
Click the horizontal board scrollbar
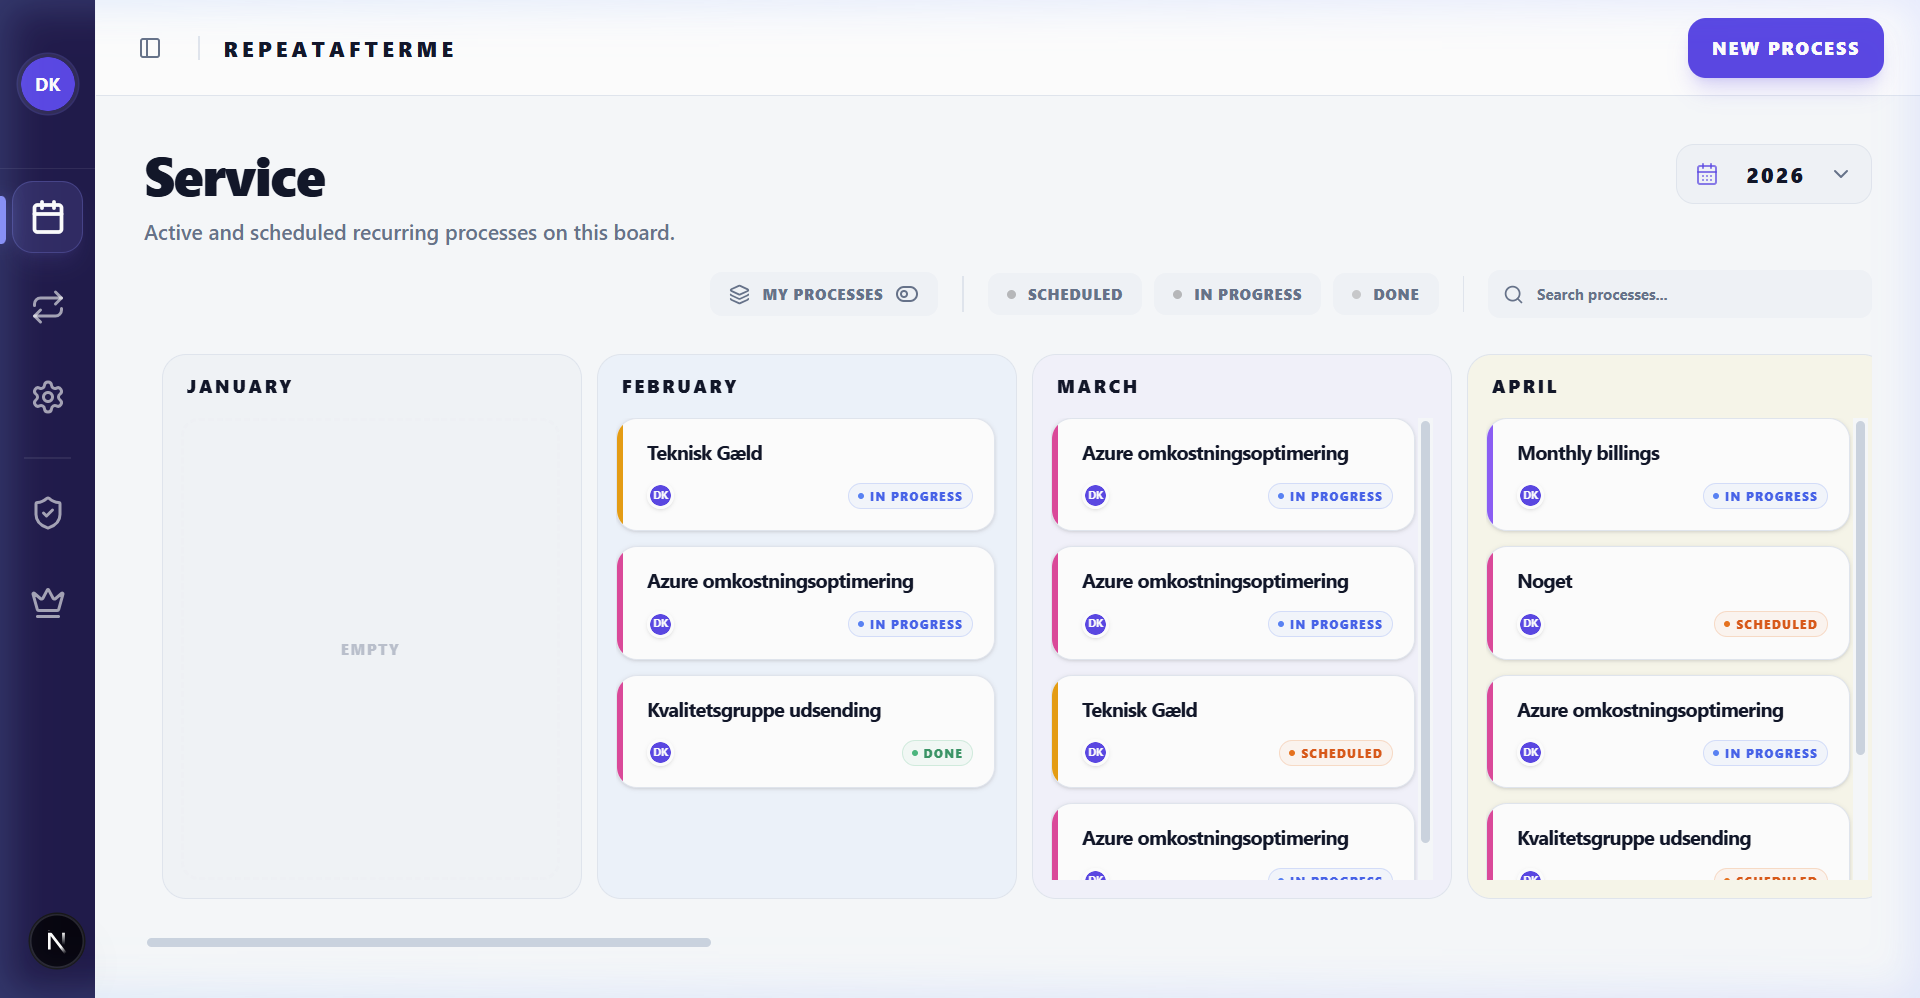click(428, 942)
